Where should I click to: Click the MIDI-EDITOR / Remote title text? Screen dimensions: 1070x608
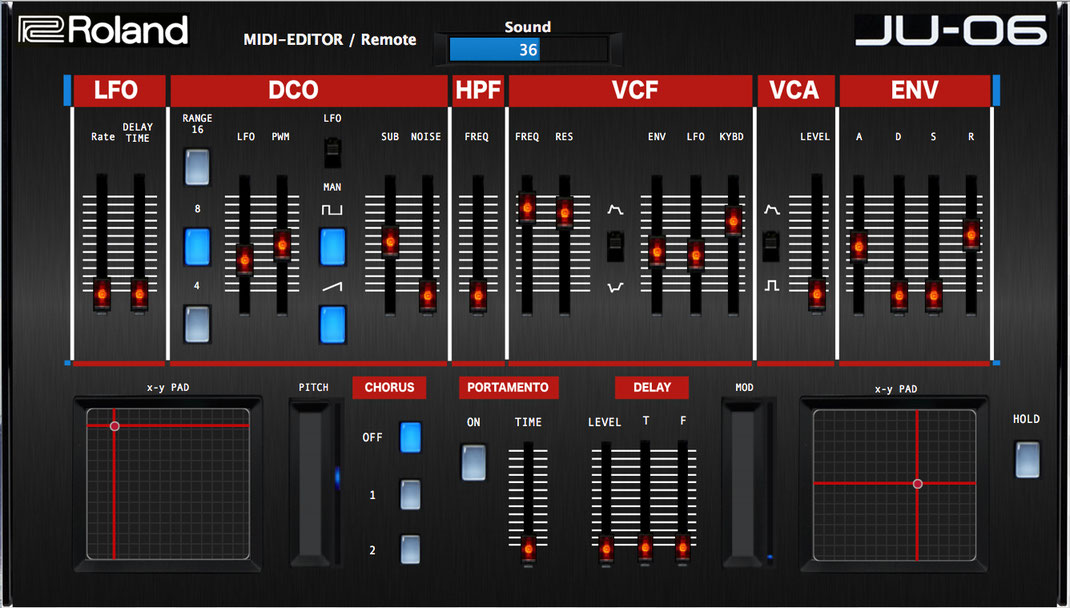[330, 40]
